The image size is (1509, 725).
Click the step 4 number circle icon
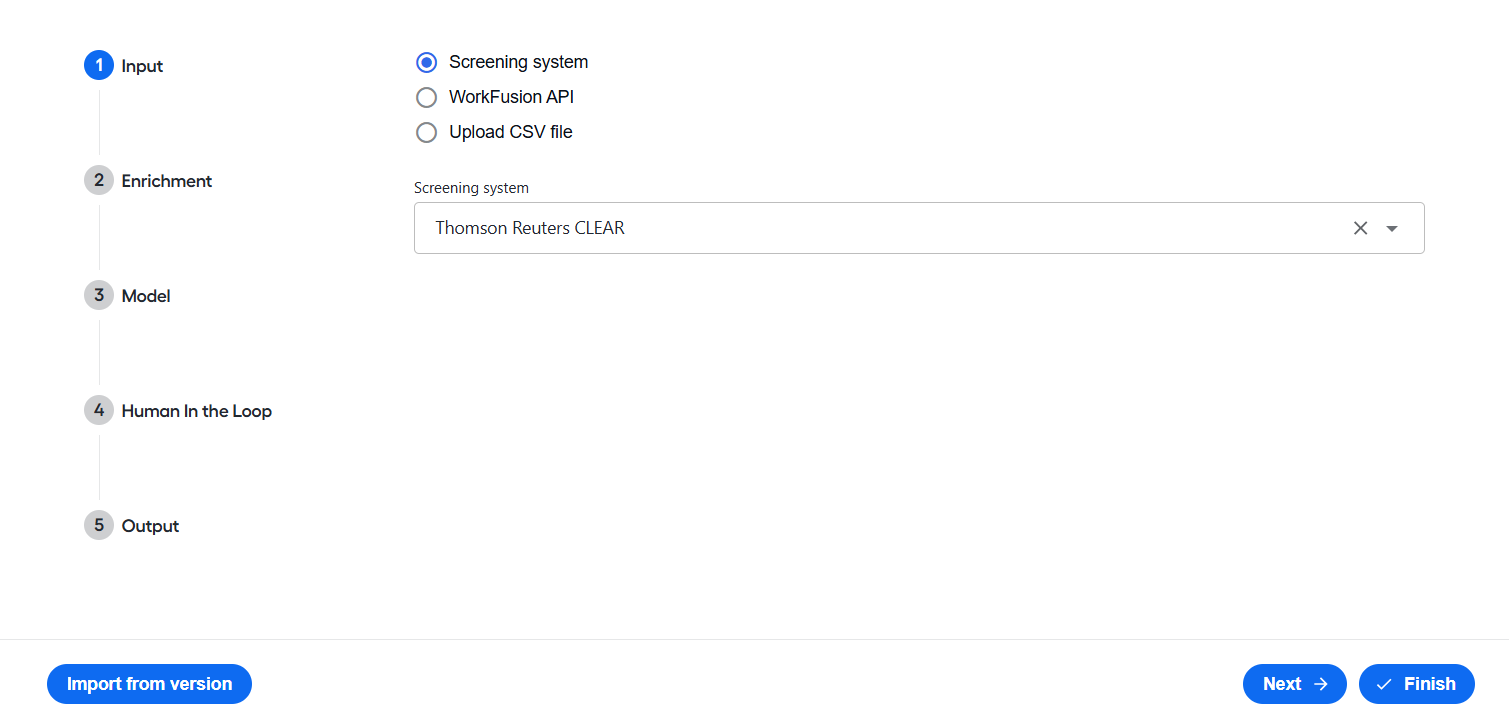(x=99, y=410)
